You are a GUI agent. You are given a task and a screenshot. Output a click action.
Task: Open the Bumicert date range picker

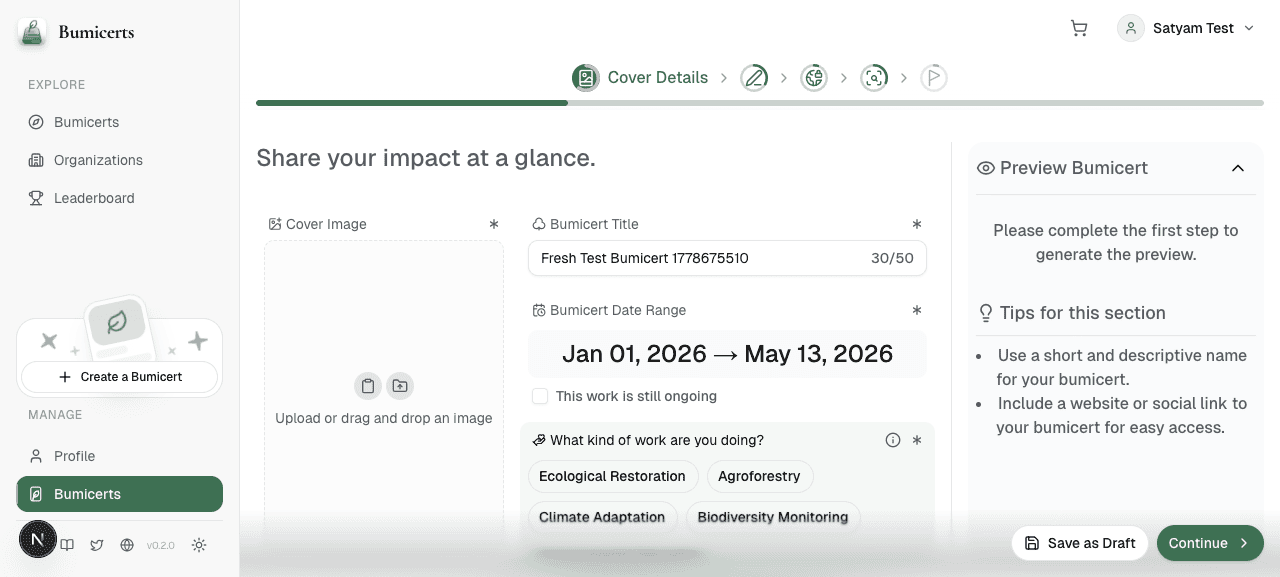point(727,354)
